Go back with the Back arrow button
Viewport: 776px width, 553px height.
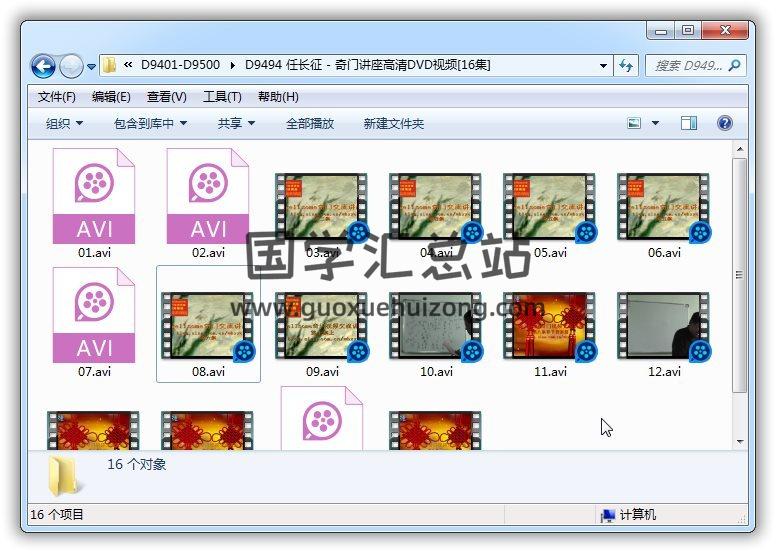click(43, 66)
